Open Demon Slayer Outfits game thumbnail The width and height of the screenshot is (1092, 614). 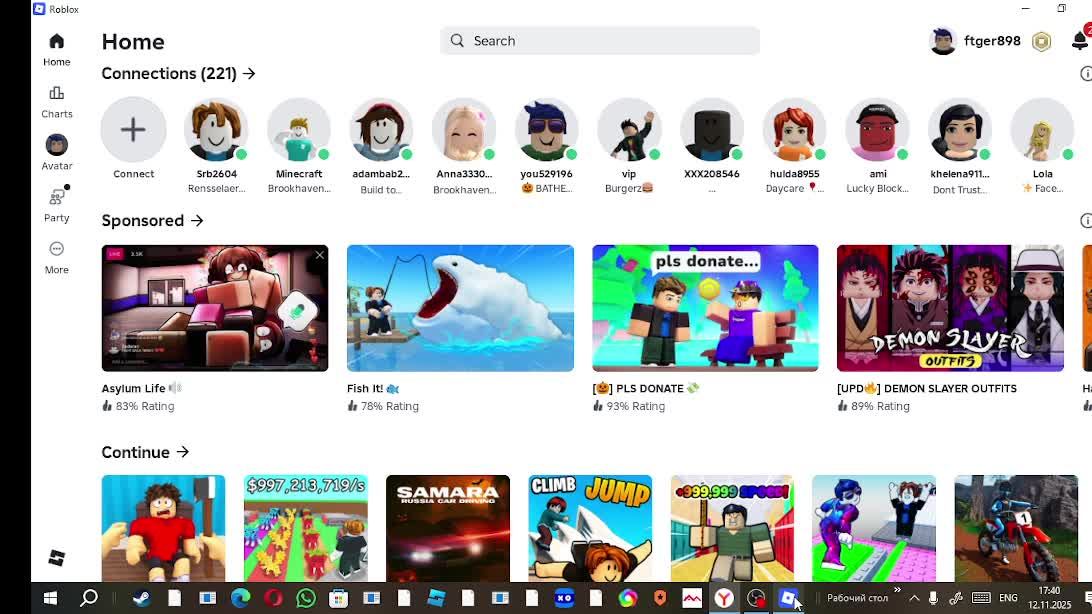click(951, 308)
